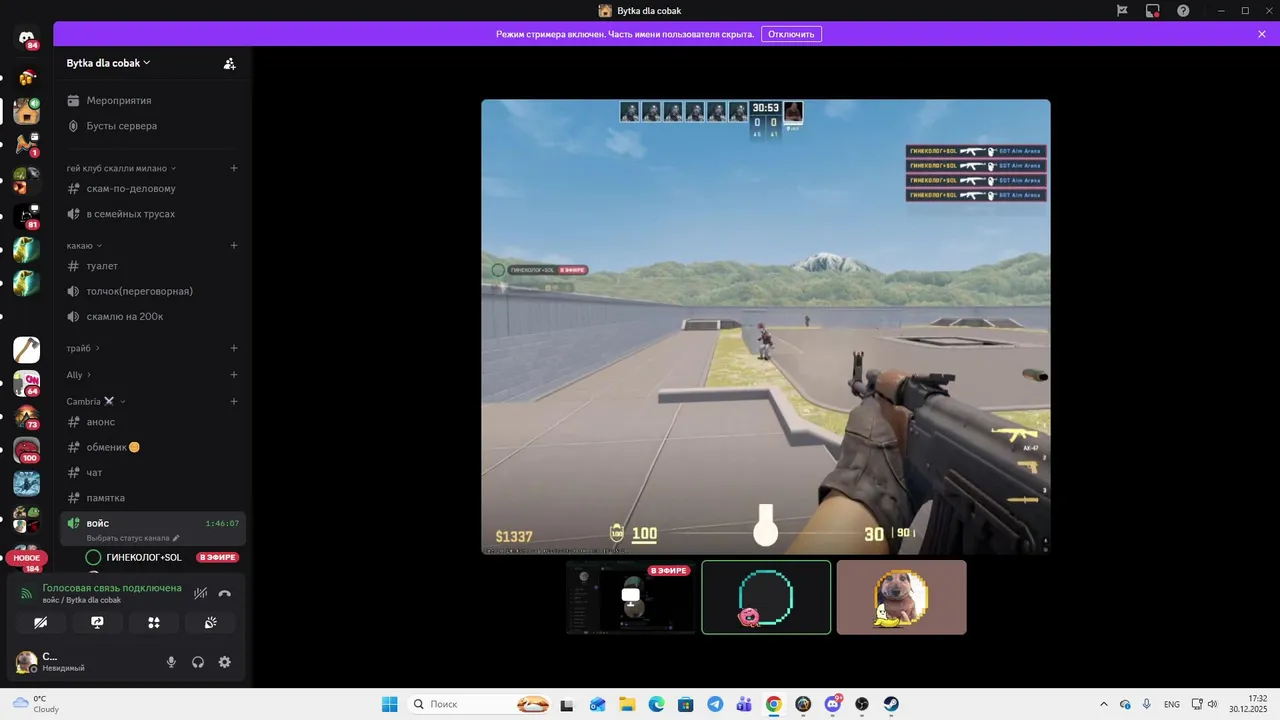Show hidden tray icons chevron
This screenshot has width=1280, height=720.
pyautogui.click(x=1104, y=704)
